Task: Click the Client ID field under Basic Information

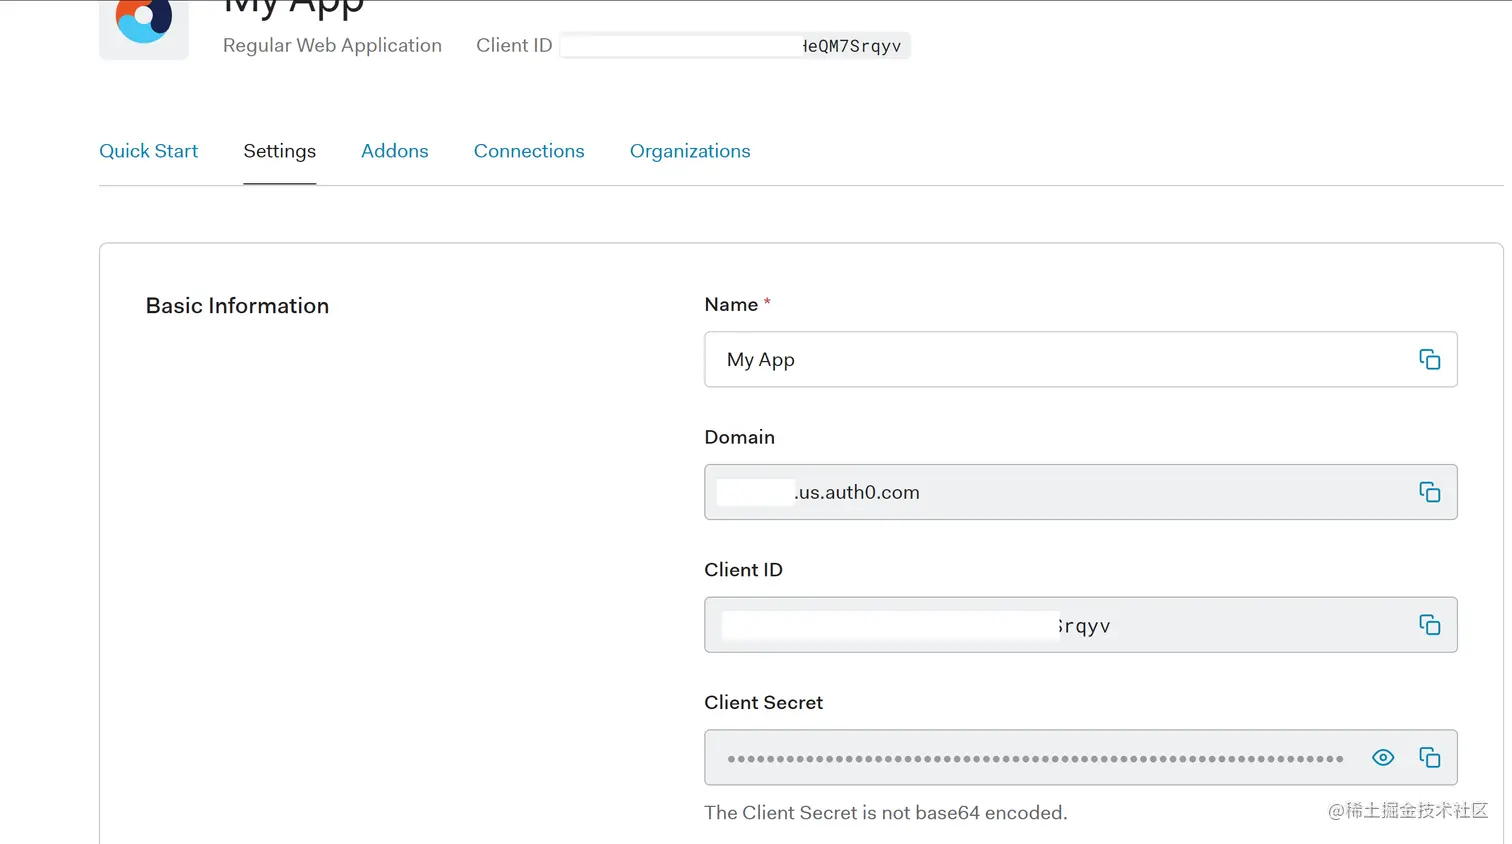Action: [x=1000, y=624]
